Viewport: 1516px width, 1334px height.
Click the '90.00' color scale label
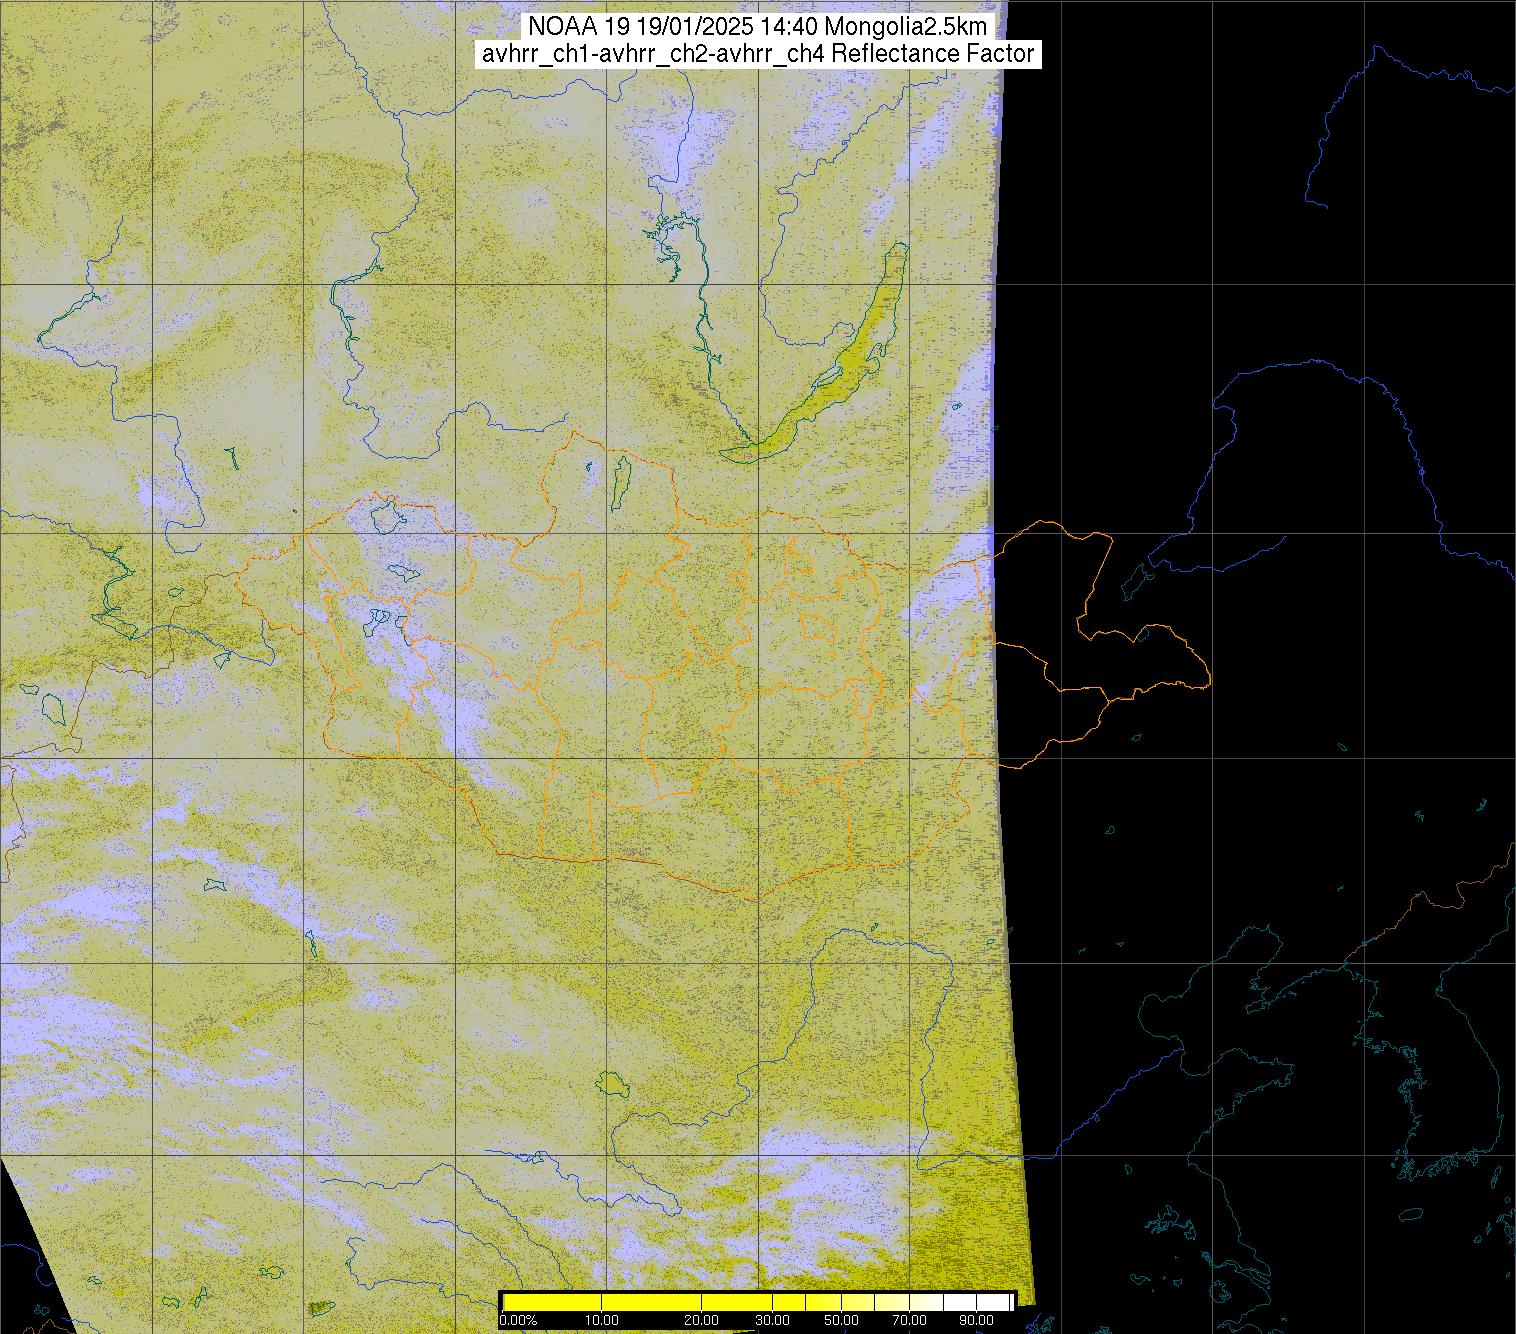click(977, 1320)
